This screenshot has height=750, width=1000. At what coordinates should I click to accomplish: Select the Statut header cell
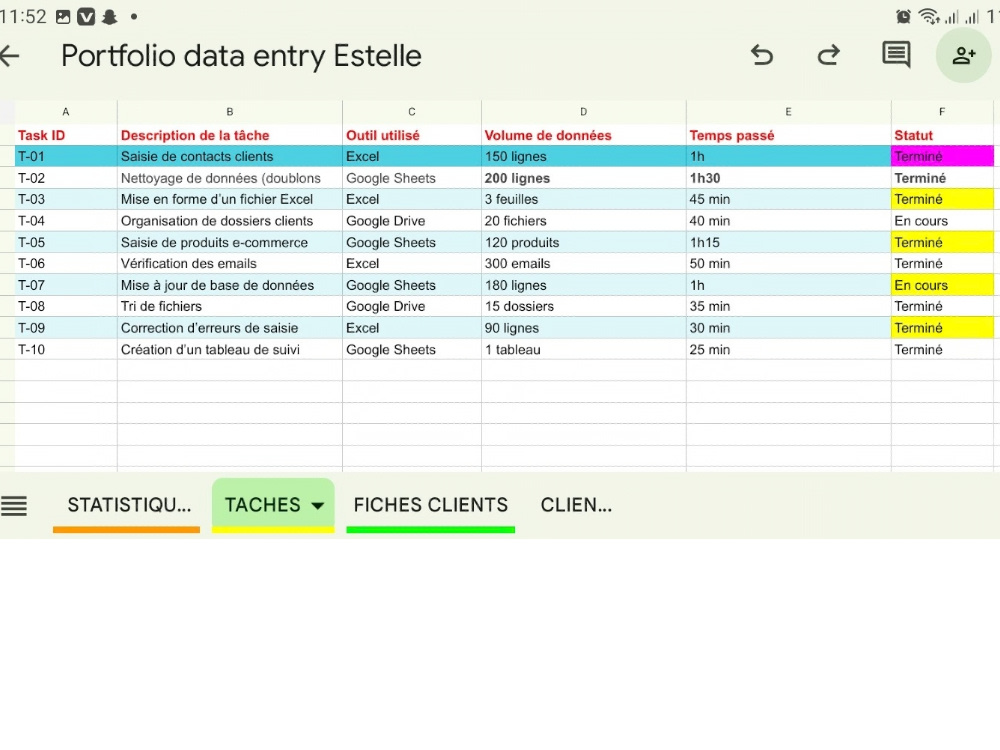[942, 135]
